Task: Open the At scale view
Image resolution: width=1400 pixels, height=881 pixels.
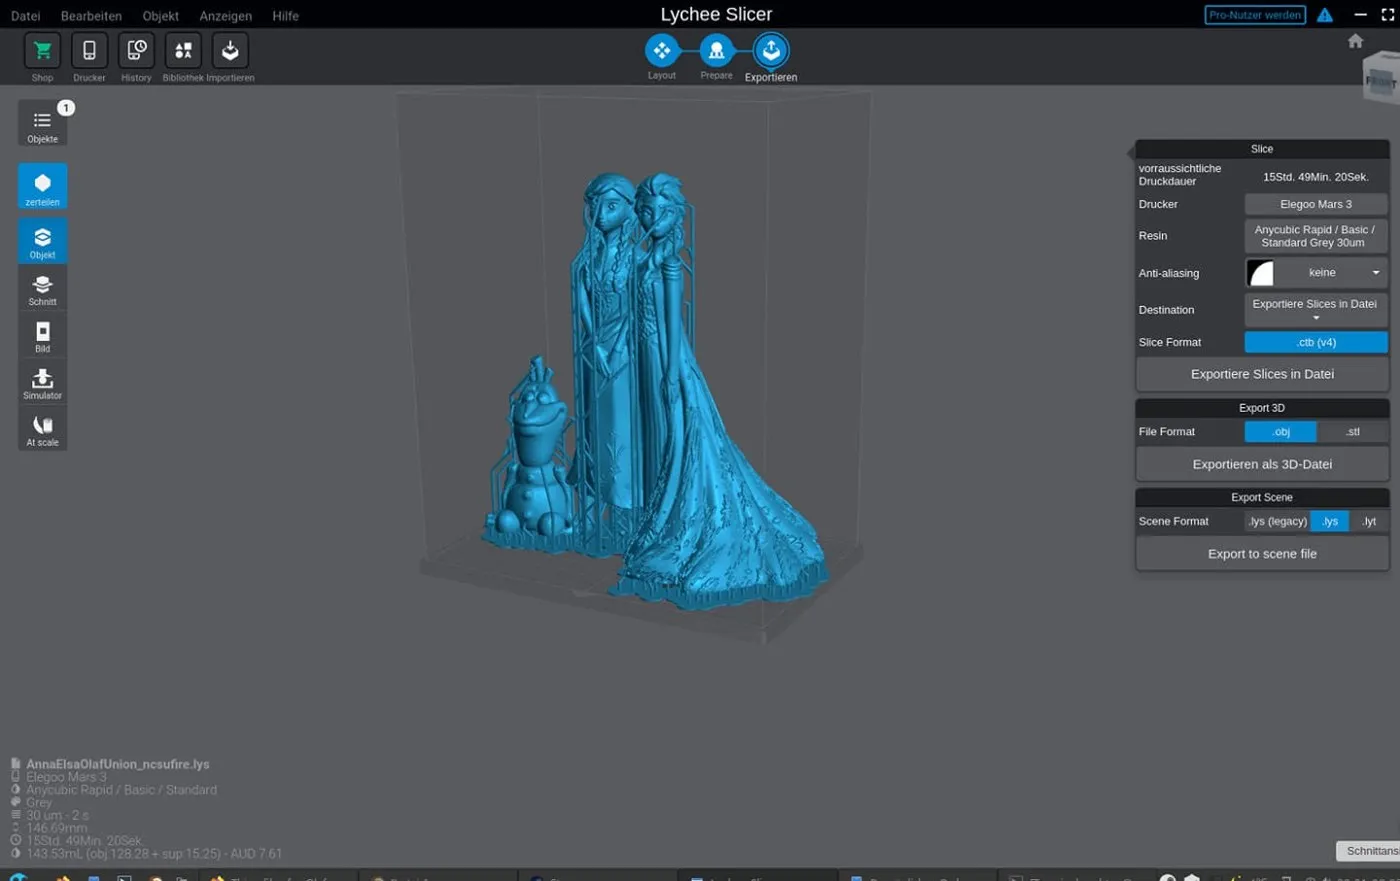Action: (42, 429)
